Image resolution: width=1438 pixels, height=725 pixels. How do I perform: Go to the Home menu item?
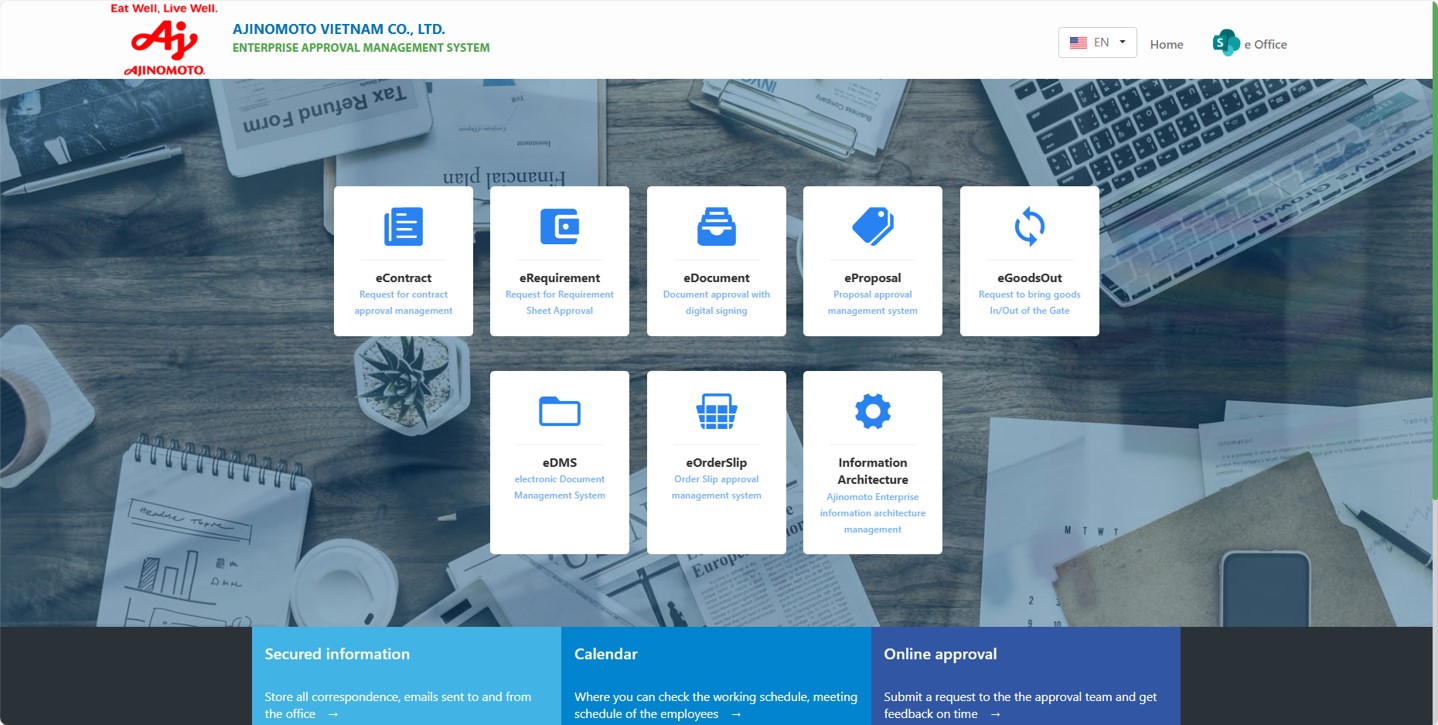point(1166,44)
